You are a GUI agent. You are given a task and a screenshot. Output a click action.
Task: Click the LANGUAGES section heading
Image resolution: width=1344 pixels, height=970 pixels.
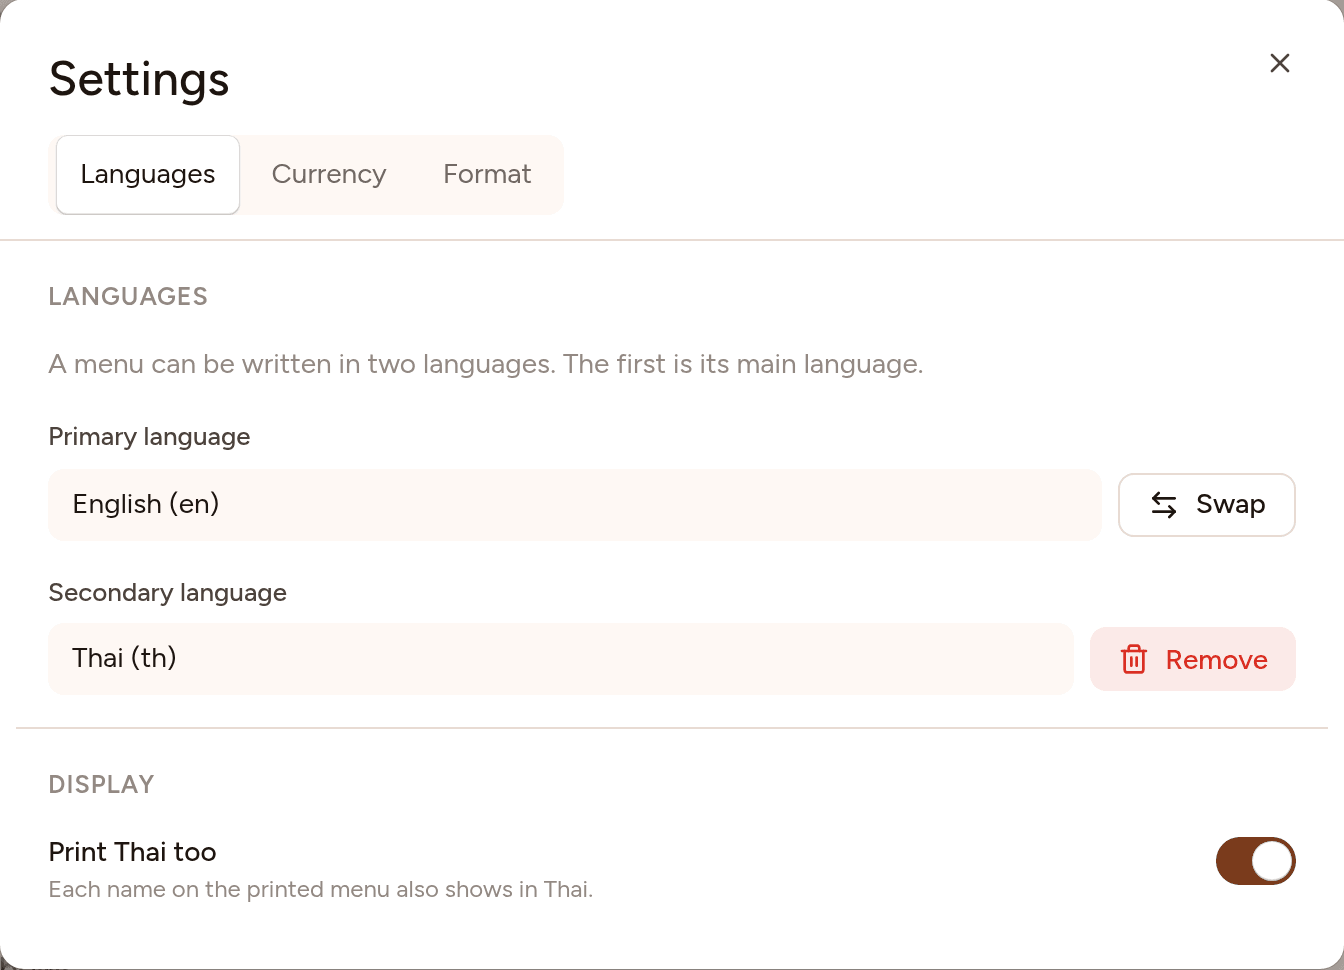click(x=128, y=296)
